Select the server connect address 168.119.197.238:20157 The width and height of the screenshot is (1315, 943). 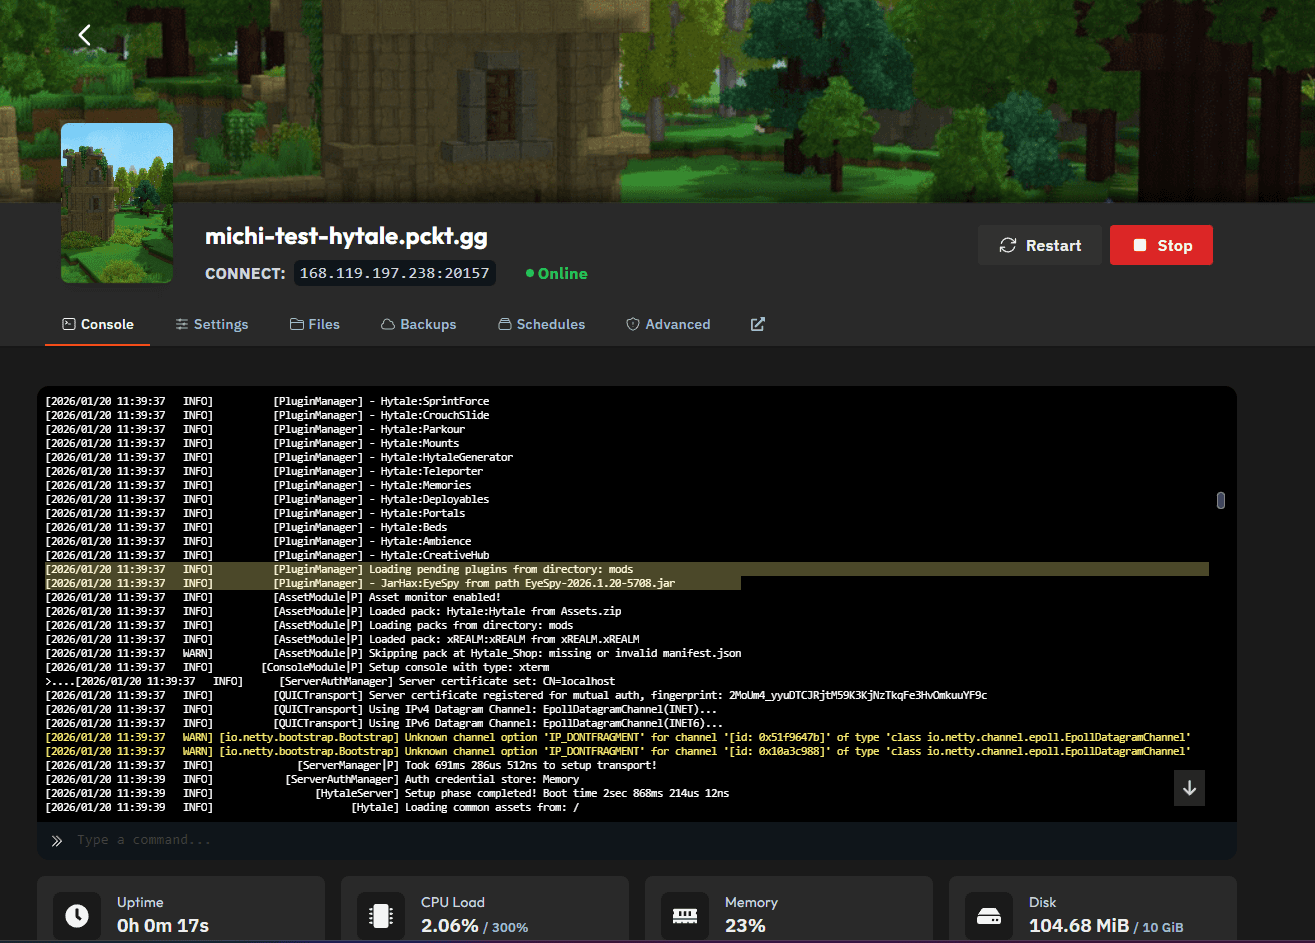394,272
